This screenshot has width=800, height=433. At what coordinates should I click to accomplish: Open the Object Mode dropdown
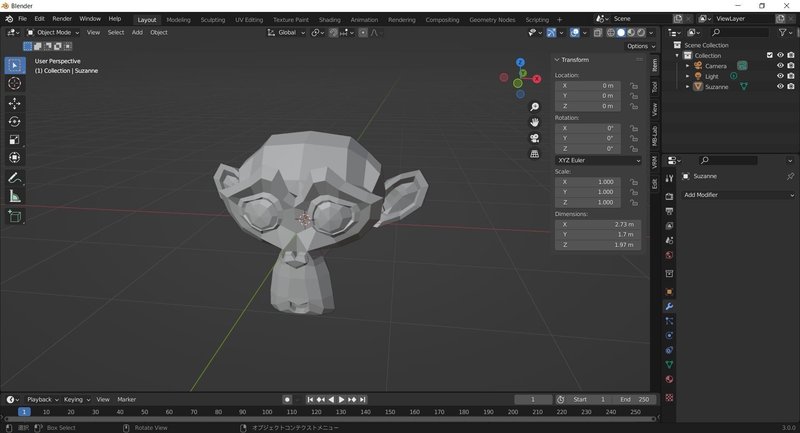click(x=53, y=33)
